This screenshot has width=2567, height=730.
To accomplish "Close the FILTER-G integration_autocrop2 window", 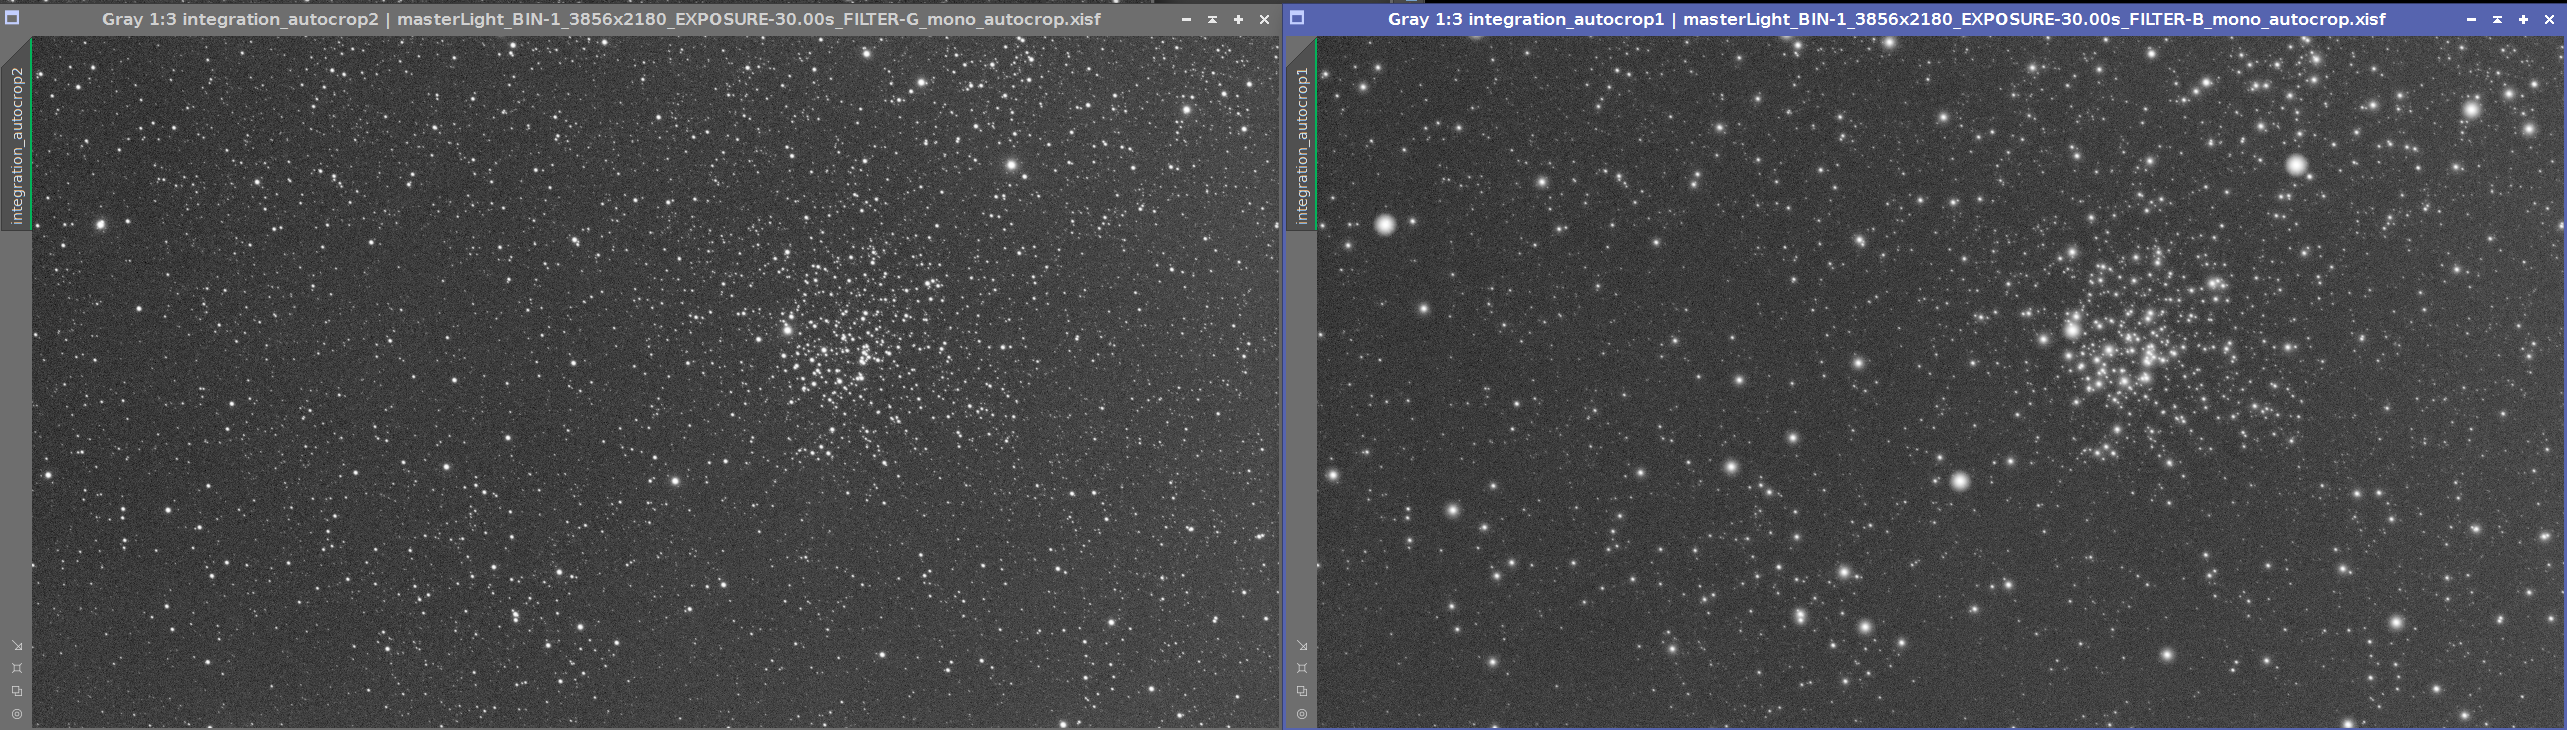I will (x=1264, y=19).
